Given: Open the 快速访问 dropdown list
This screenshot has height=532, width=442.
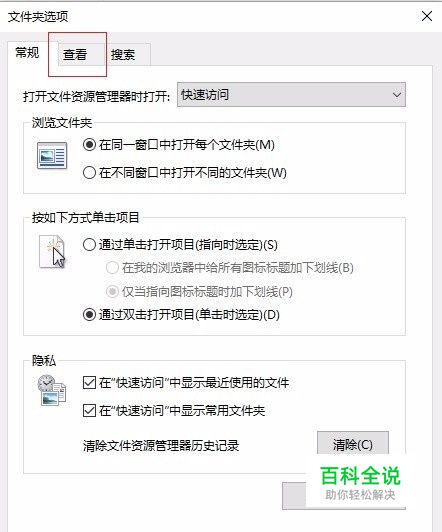Looking at the screenshot, I should 291,95.
